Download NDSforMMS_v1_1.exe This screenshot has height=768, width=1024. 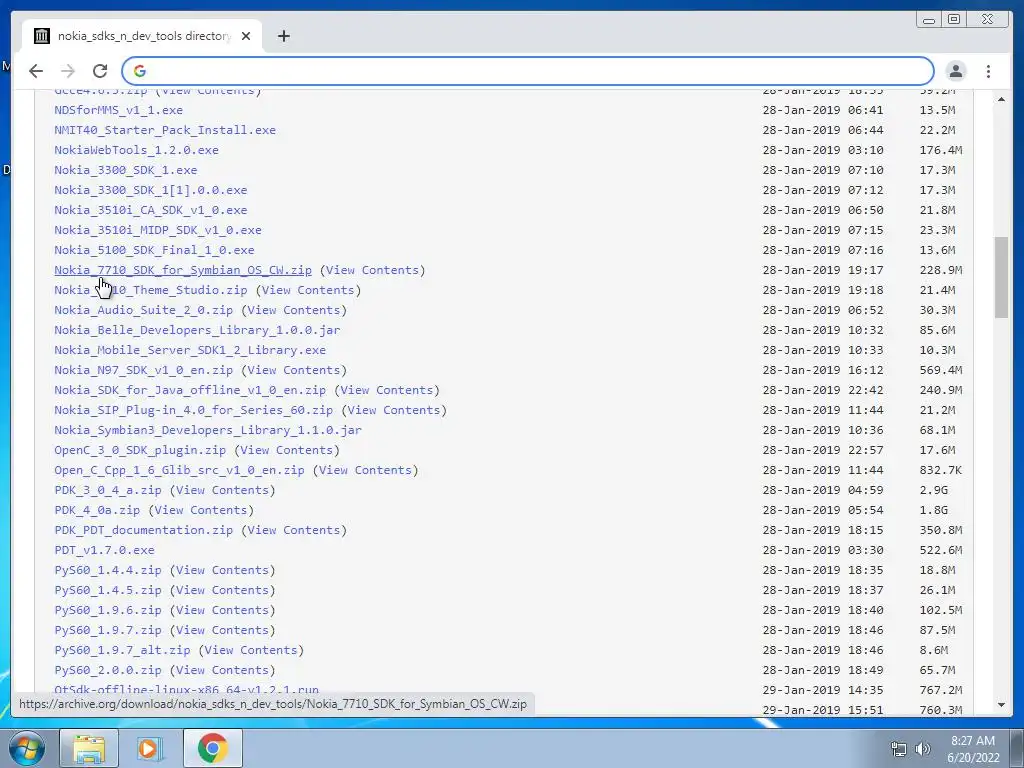[x=118, y=110]
